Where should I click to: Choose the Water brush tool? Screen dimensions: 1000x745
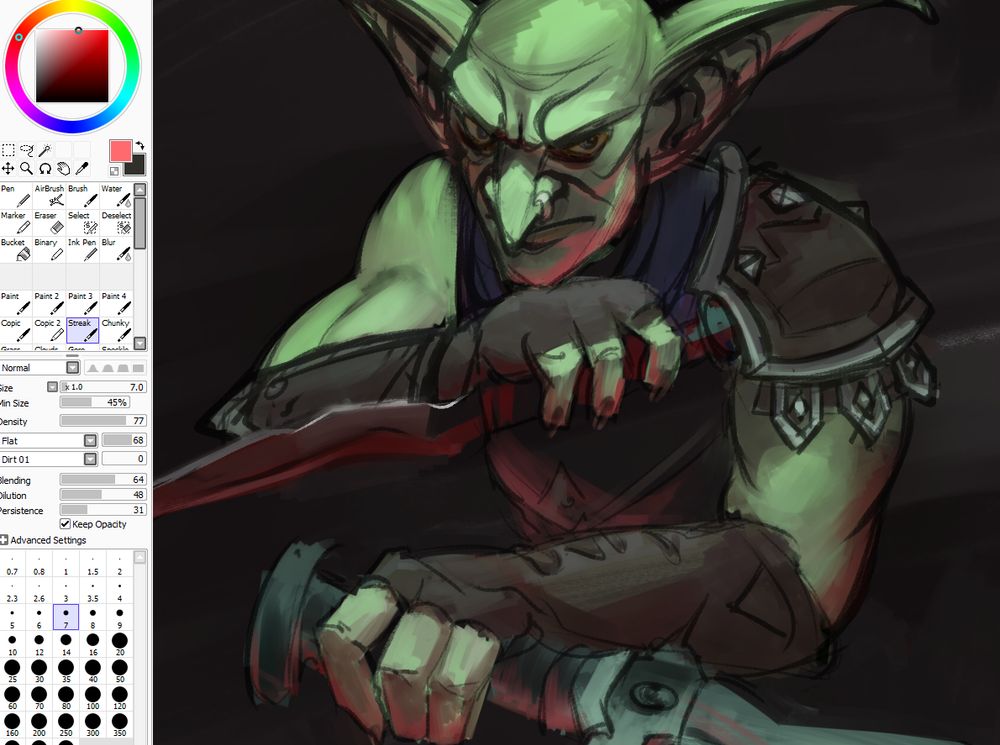[x=117, y=196]
